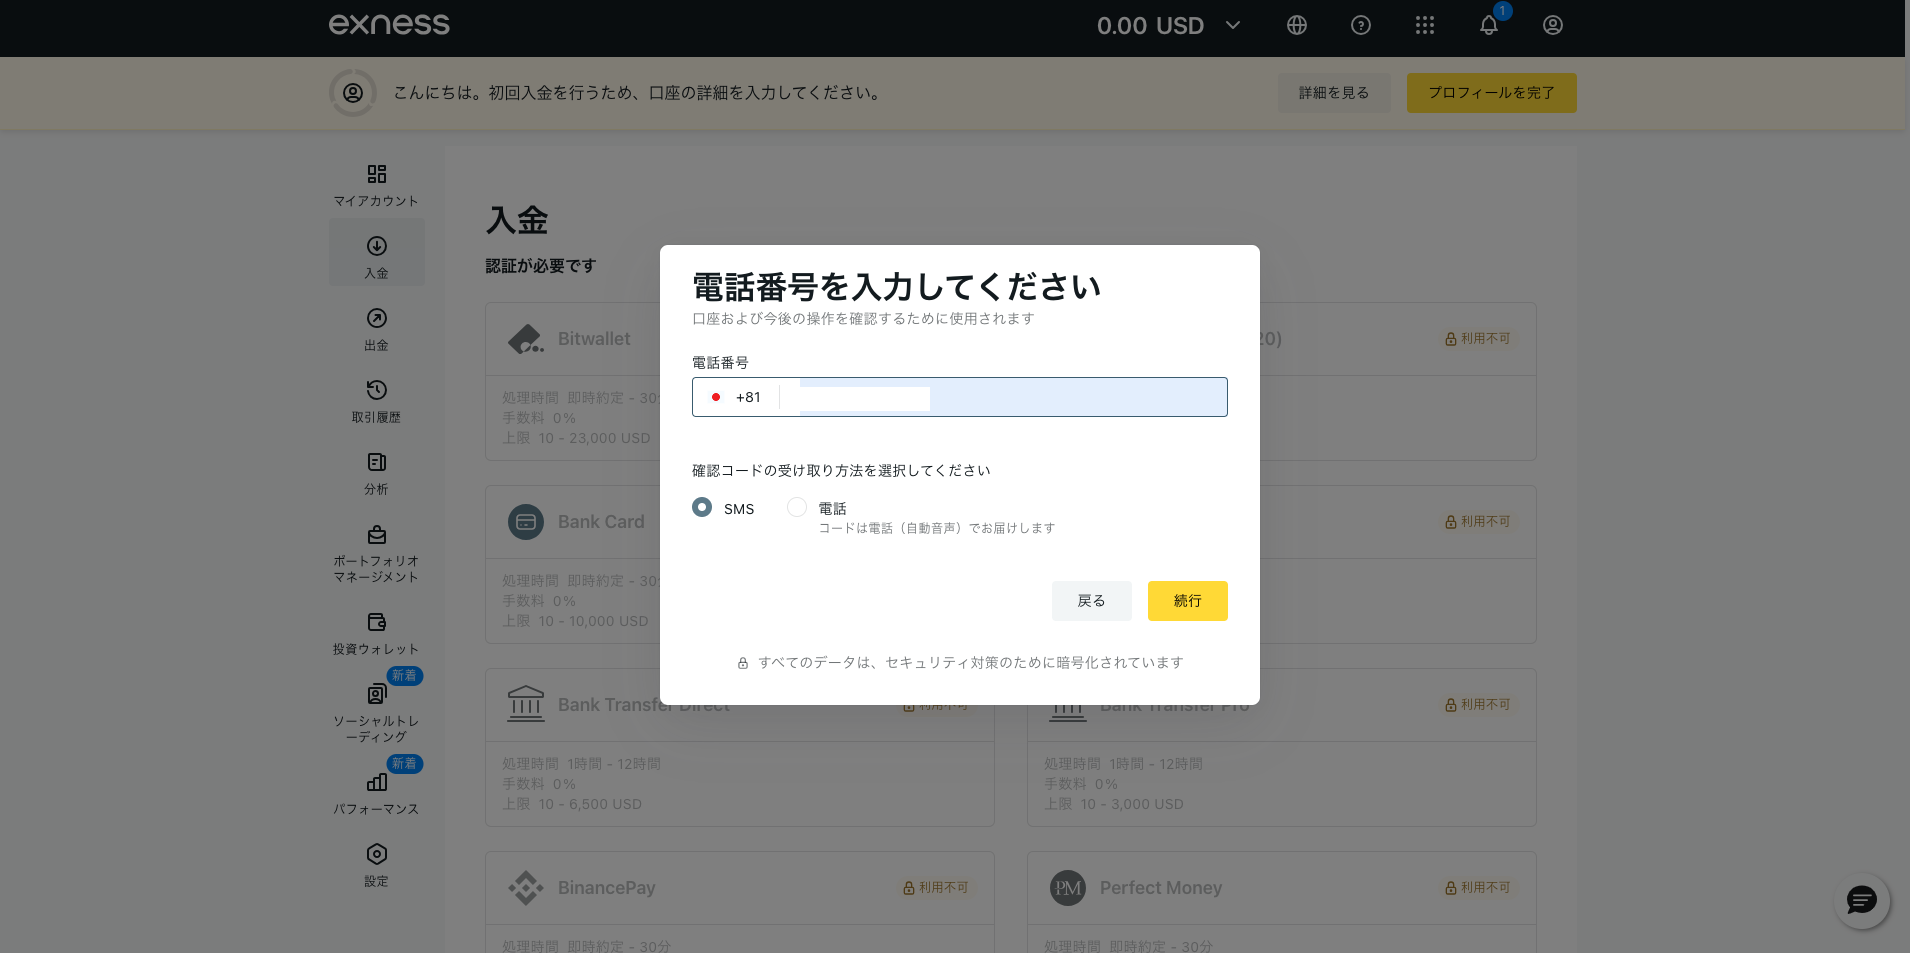Open the user profile icon
1910x953 pixels.
[x=1552, y=26]
